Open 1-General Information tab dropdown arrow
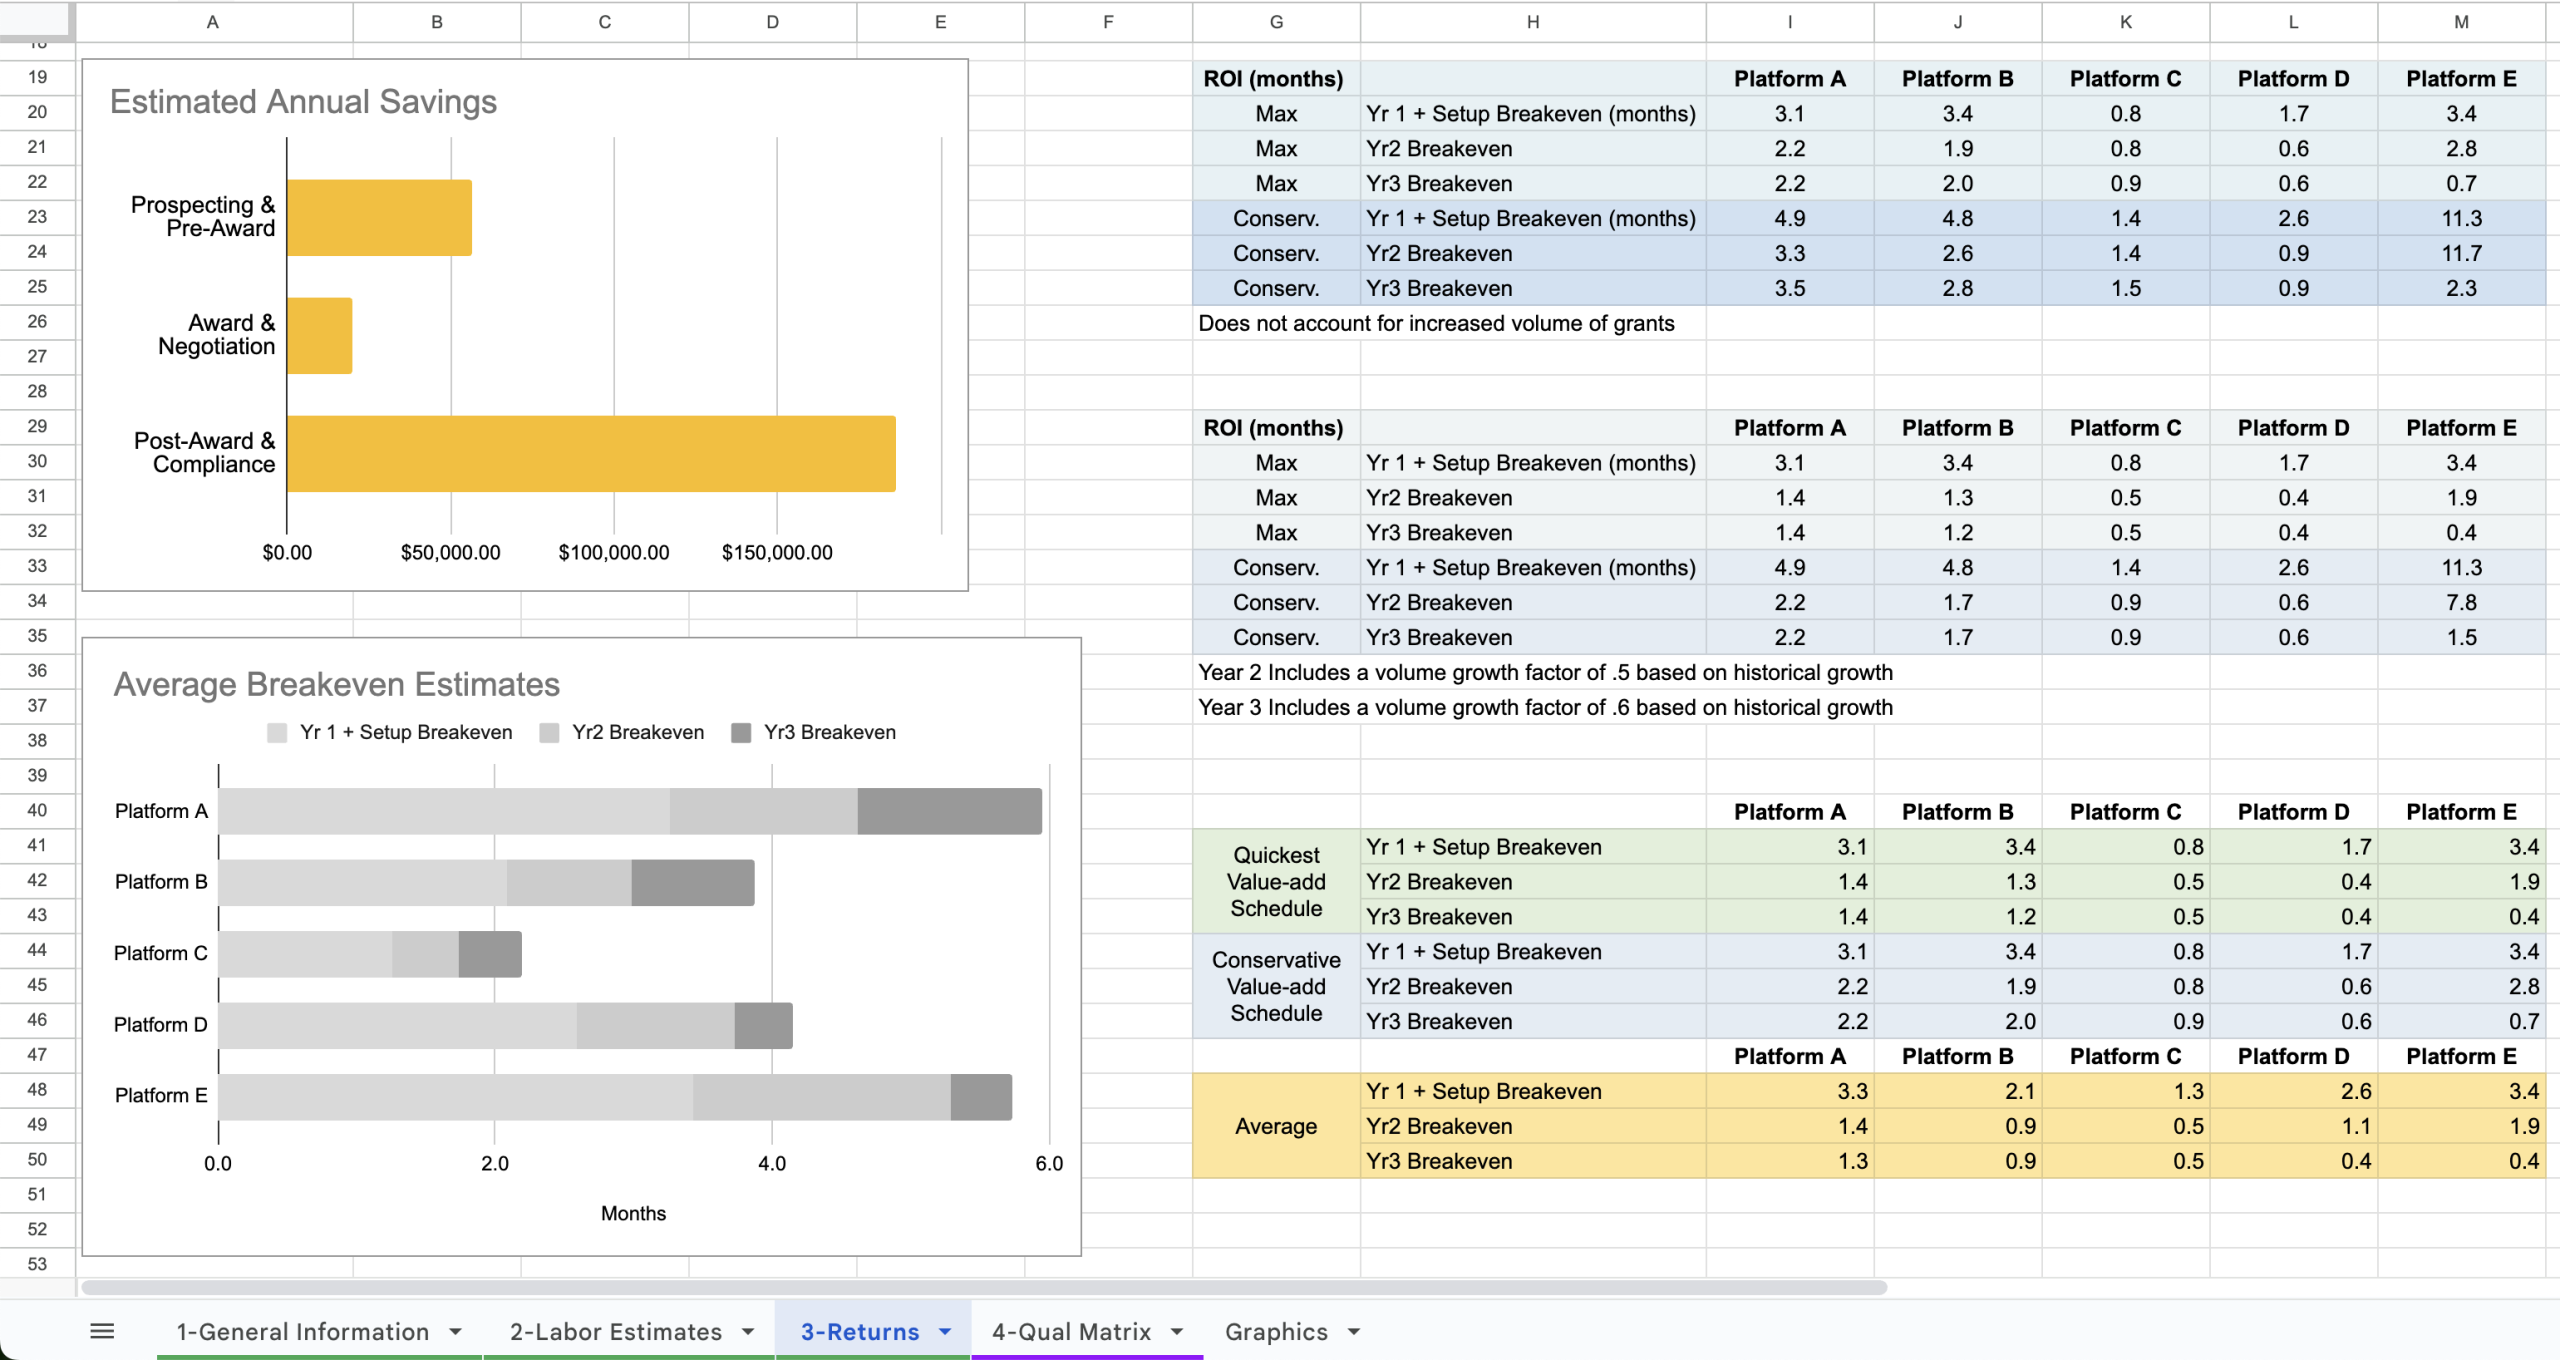2560x1360 pixels. point(456,1332)
